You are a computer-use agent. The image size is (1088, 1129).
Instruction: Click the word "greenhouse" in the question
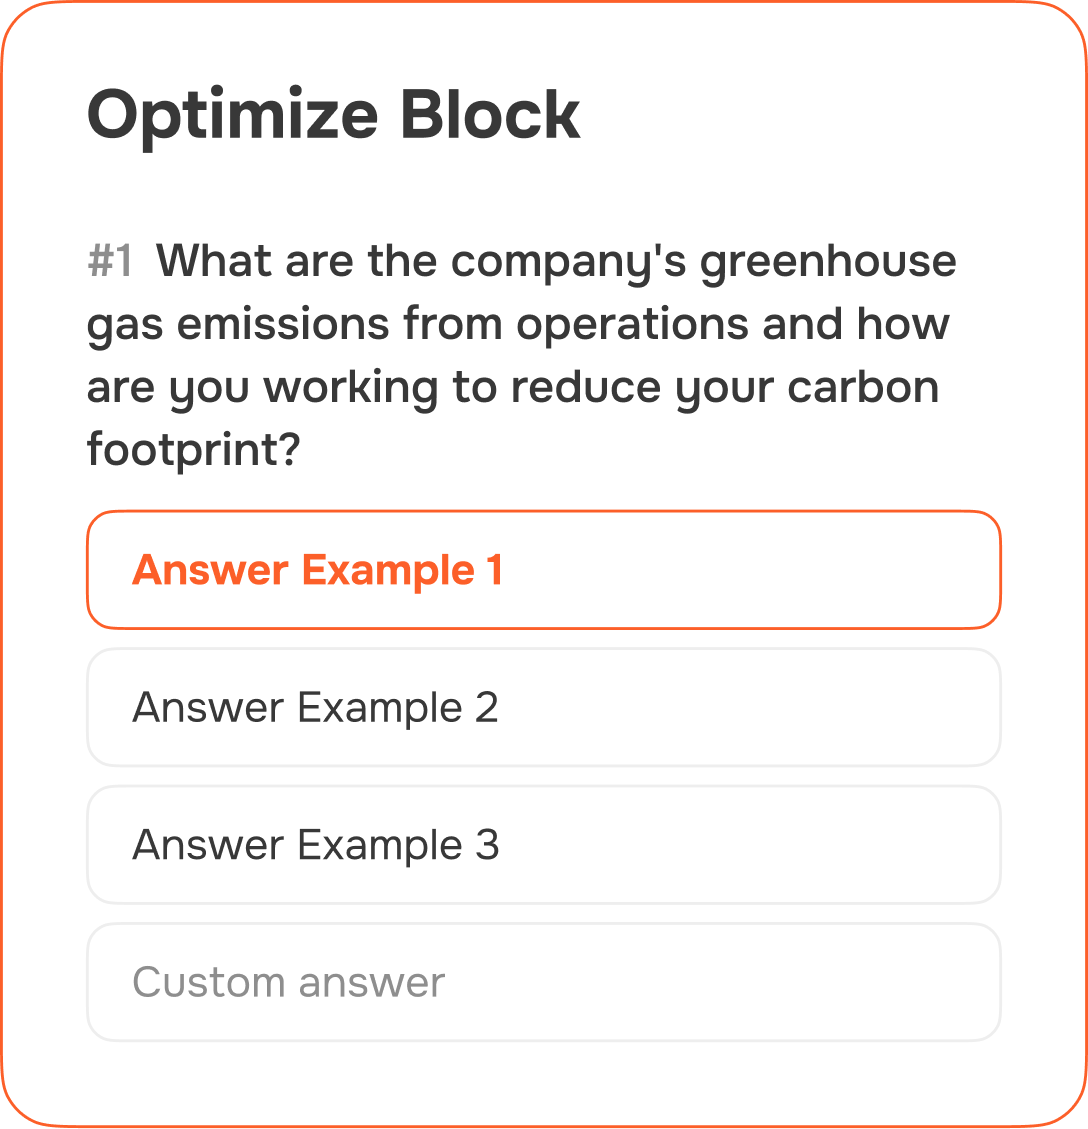pos(828,262)
